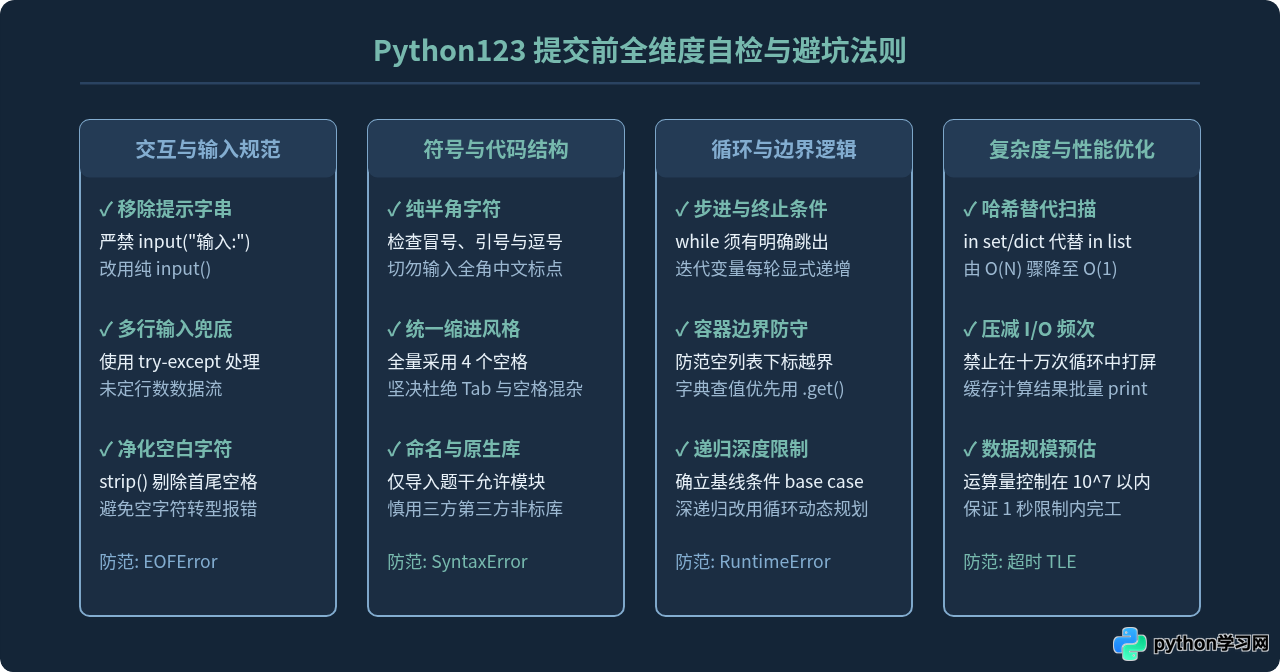This screenshot has width=1280, height=672.
Task: Click the line 迭代变量每轮显式递增
Action: tap(763, 268)
